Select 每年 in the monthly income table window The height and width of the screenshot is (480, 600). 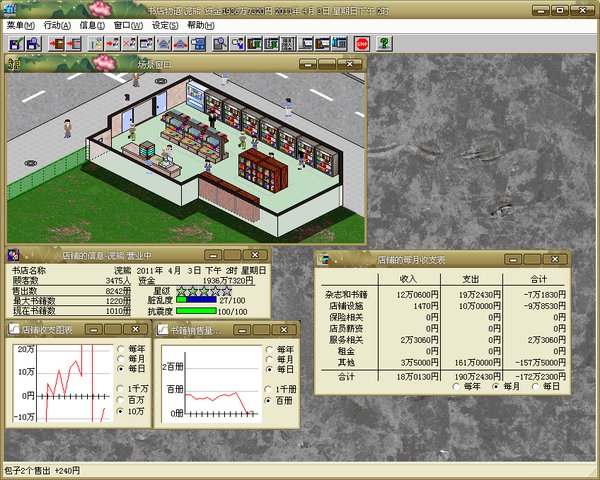pyautogui.click(x=456, y=386)
